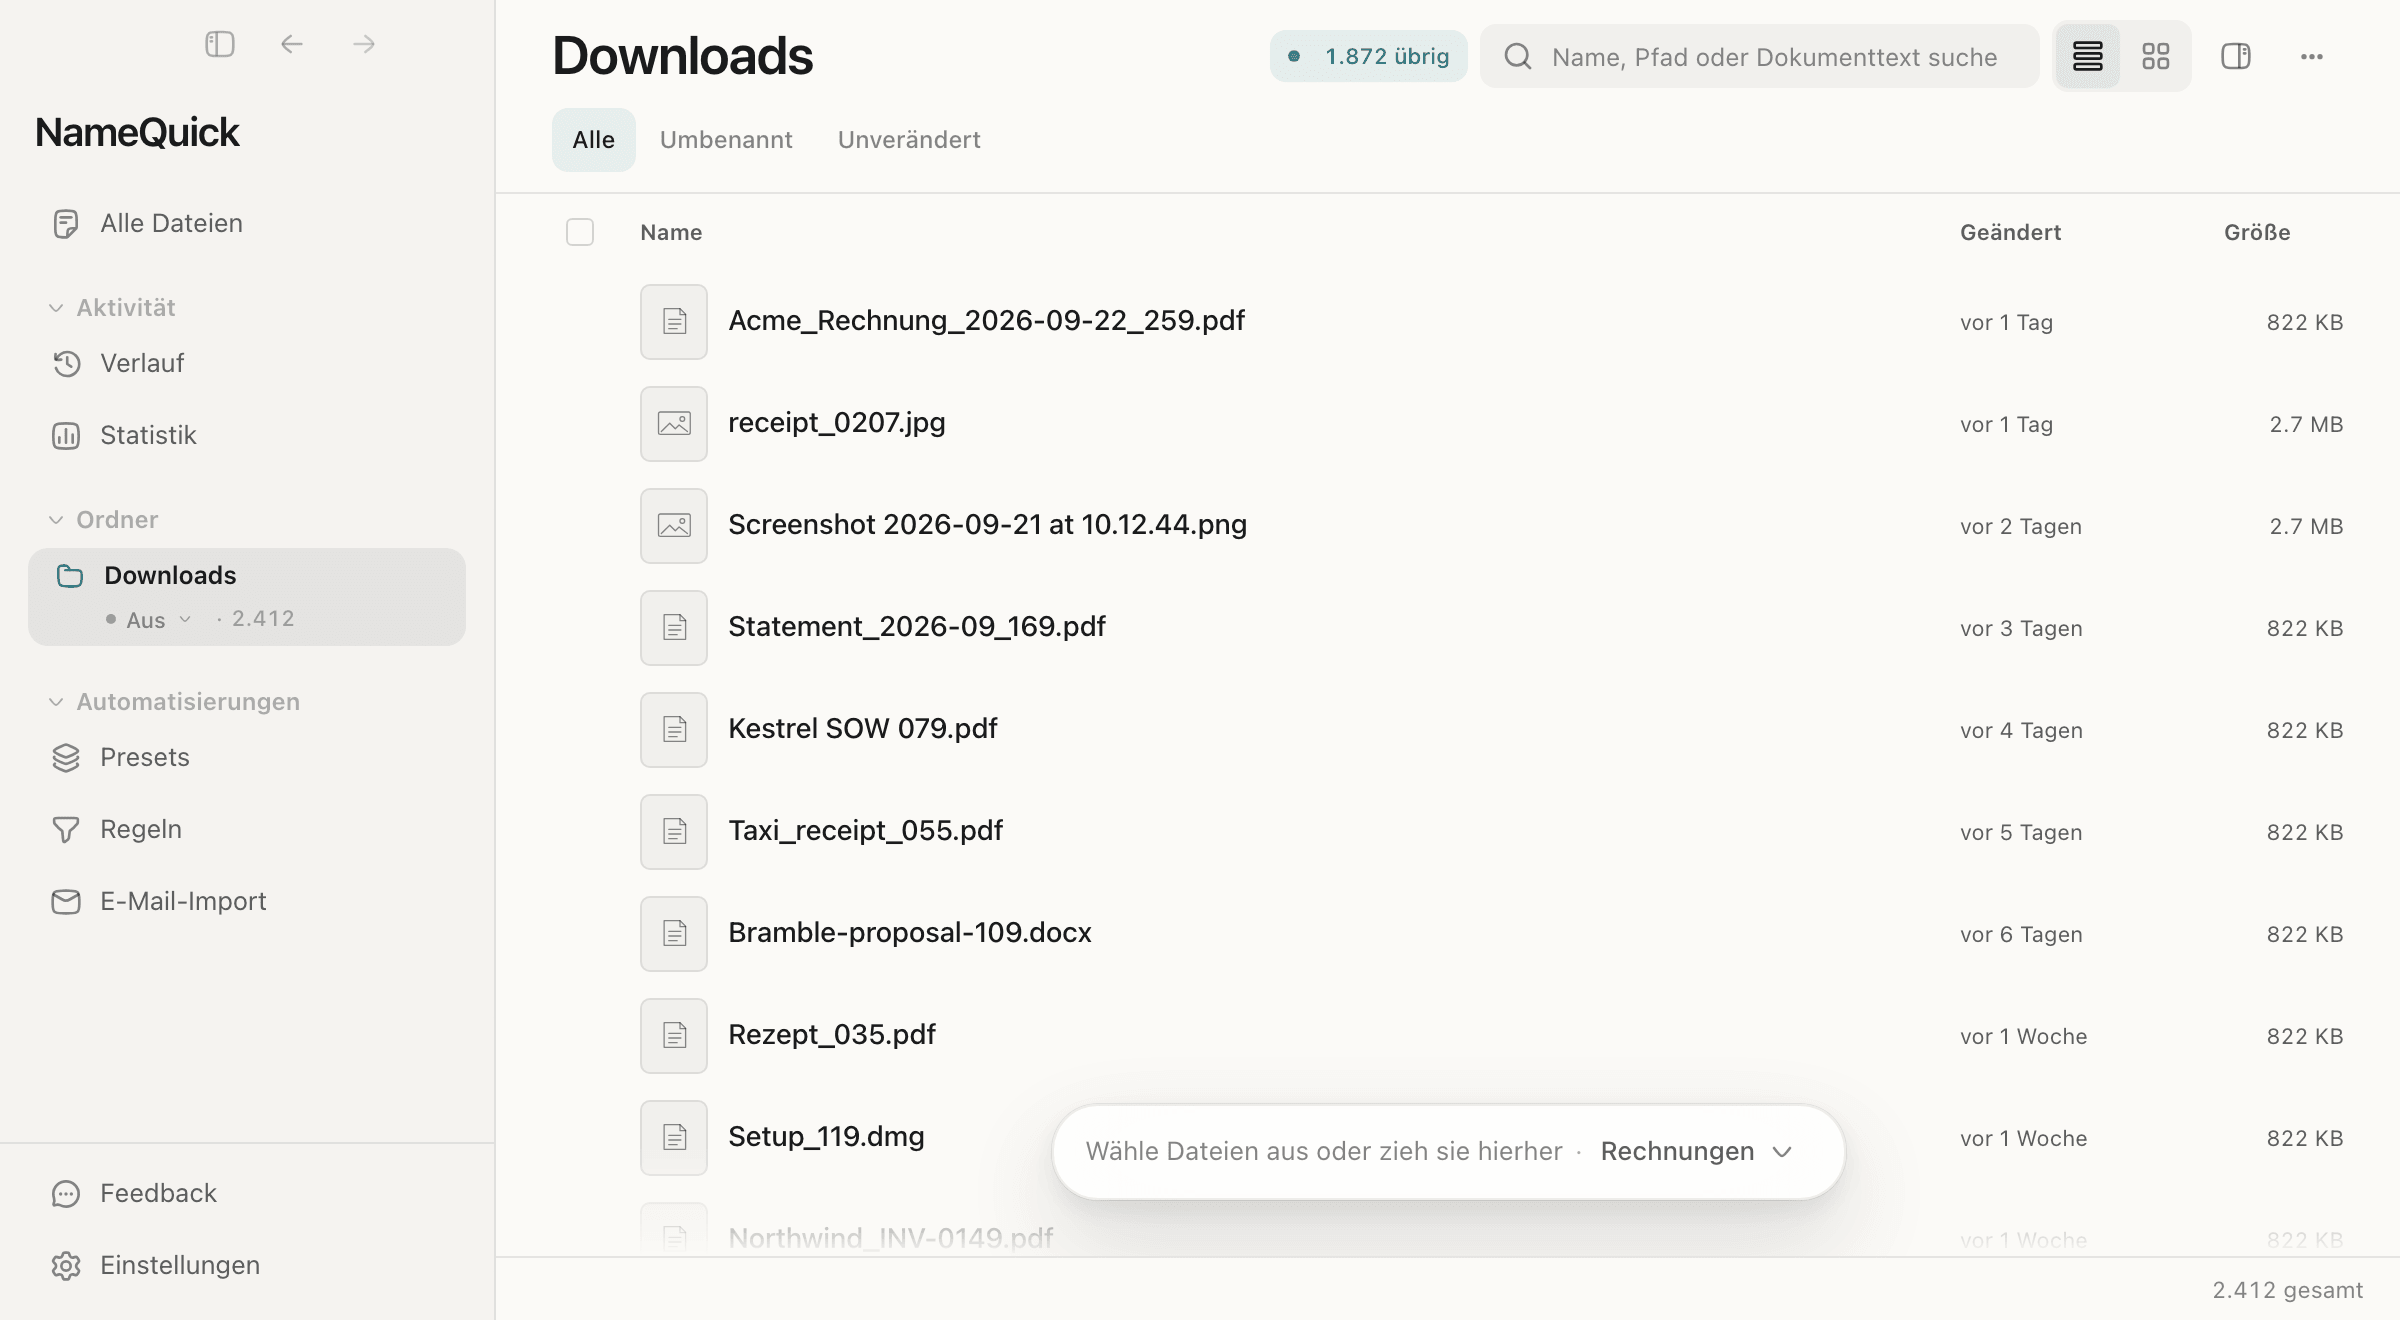
Task: Open Verlauf history
Action: (x=247, y=363)
